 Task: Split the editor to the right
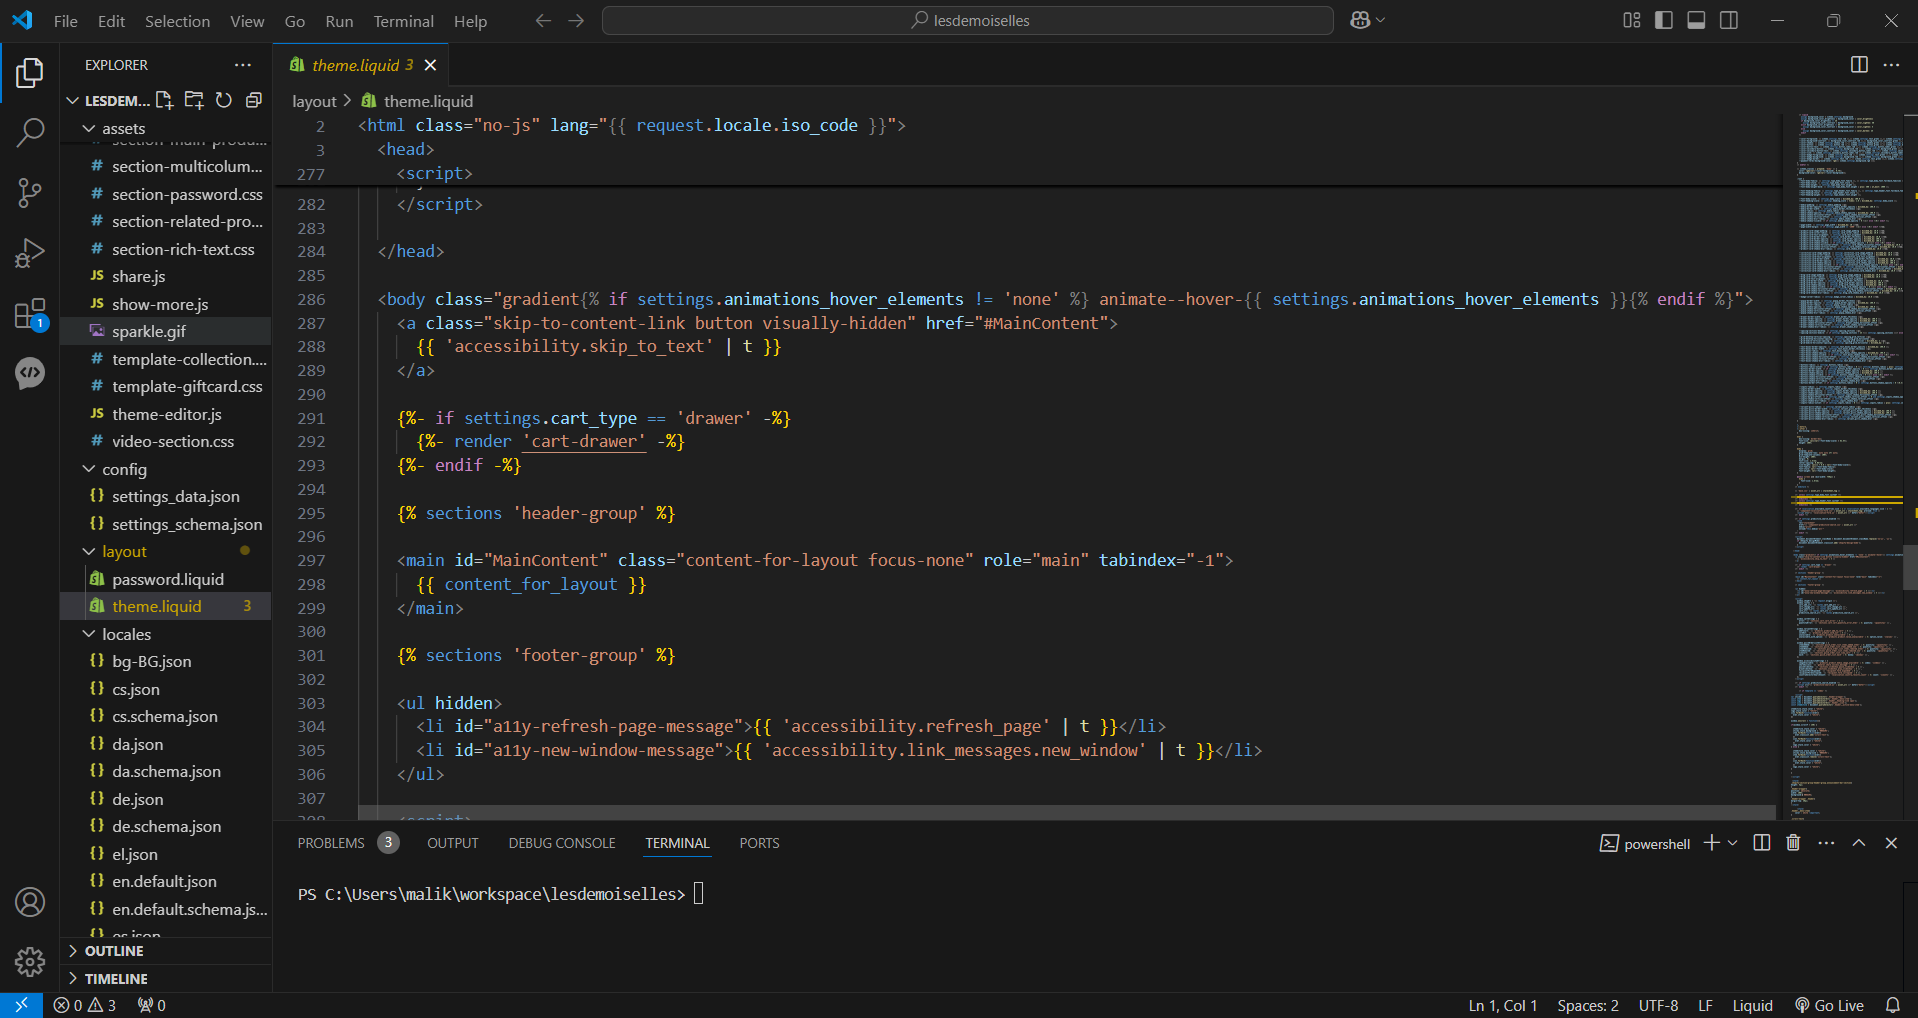[x=1859, y=65]
